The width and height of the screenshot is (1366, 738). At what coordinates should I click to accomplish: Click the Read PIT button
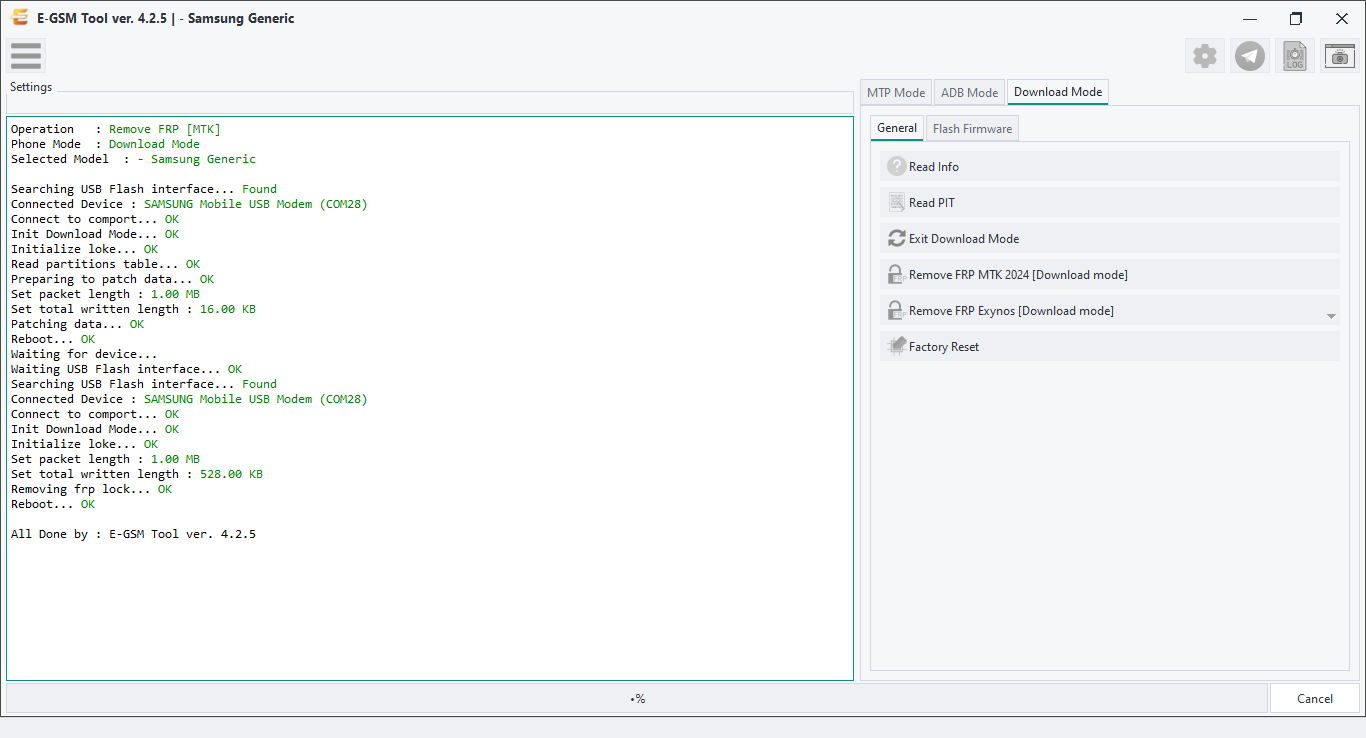(1110, 203)
